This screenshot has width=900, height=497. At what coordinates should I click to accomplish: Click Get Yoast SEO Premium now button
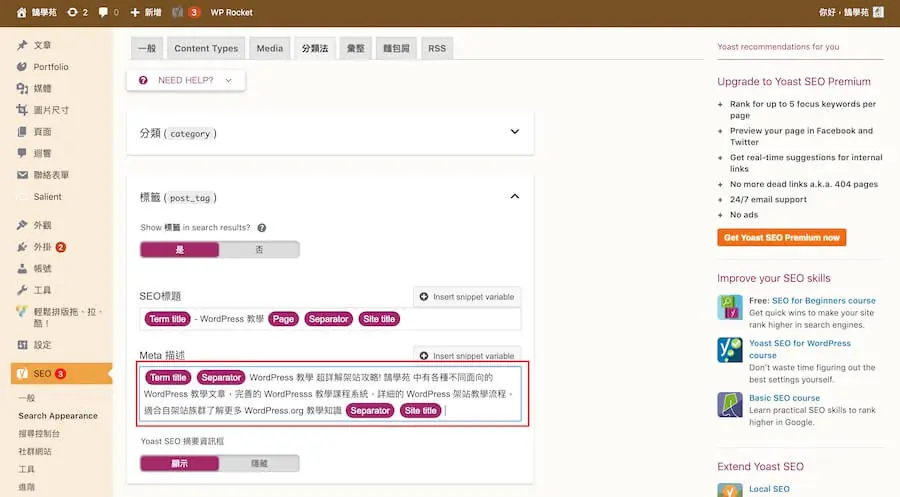(x=781, y=237)
